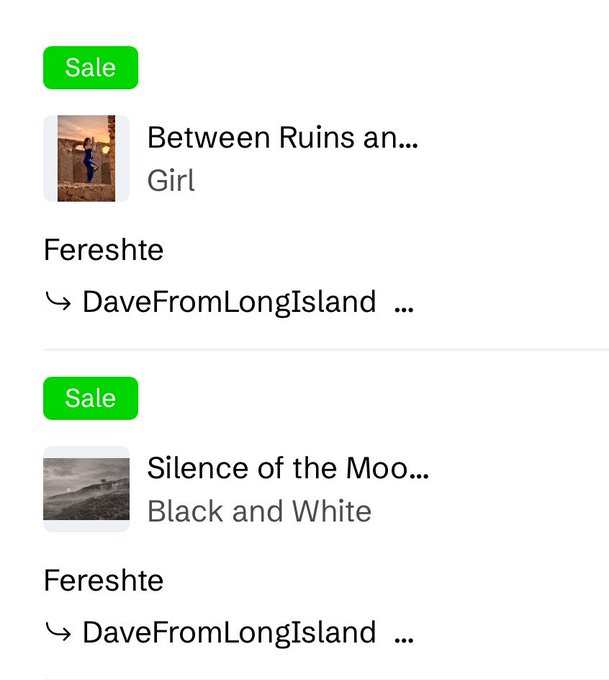Click the misty hillside in grayscale thumbnail
Image resolution: width=609 pixels, height=680 pixels.
pyautogui.click(x=86, y=489)
